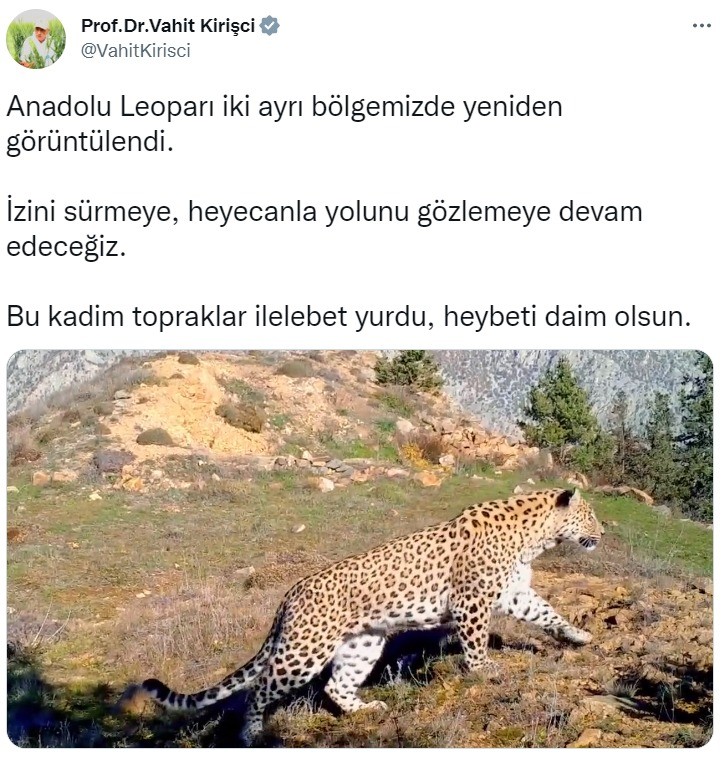Open the three-dot more options menu

click(701, 26)
